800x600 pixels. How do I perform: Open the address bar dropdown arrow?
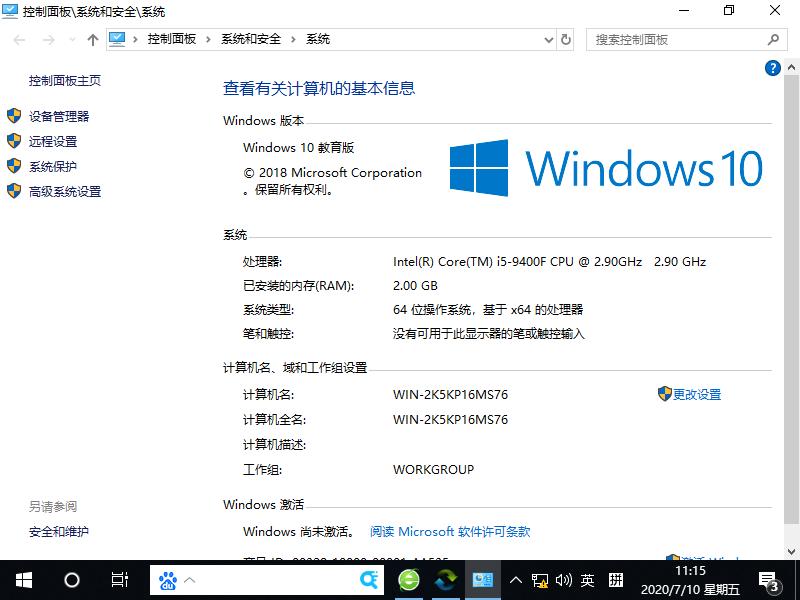pyautogui.click(x=547, y=39)
